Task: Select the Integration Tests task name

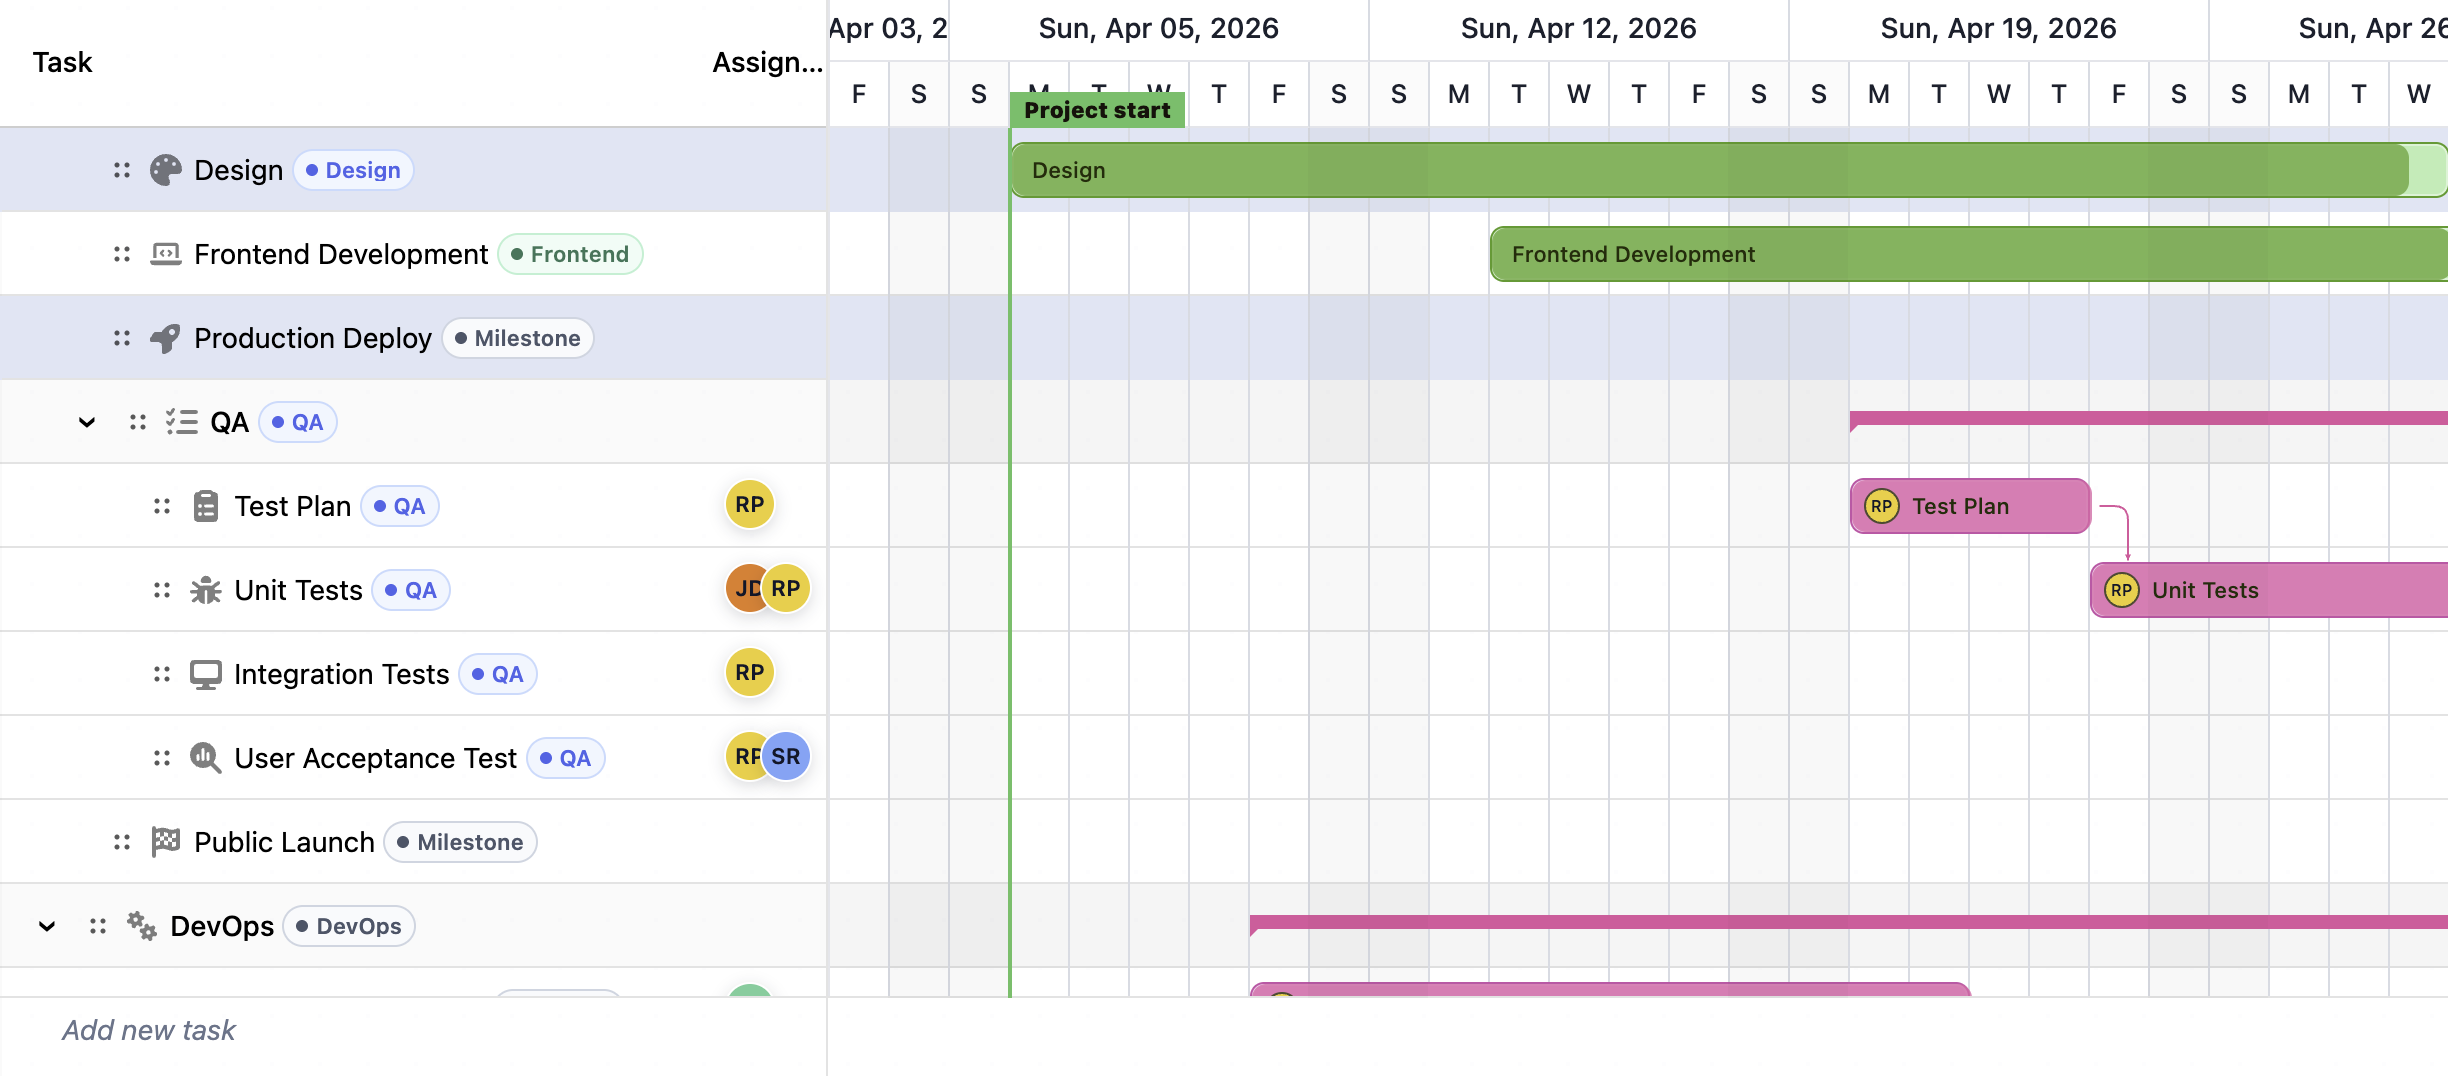Action: click(x=342, y=674)
